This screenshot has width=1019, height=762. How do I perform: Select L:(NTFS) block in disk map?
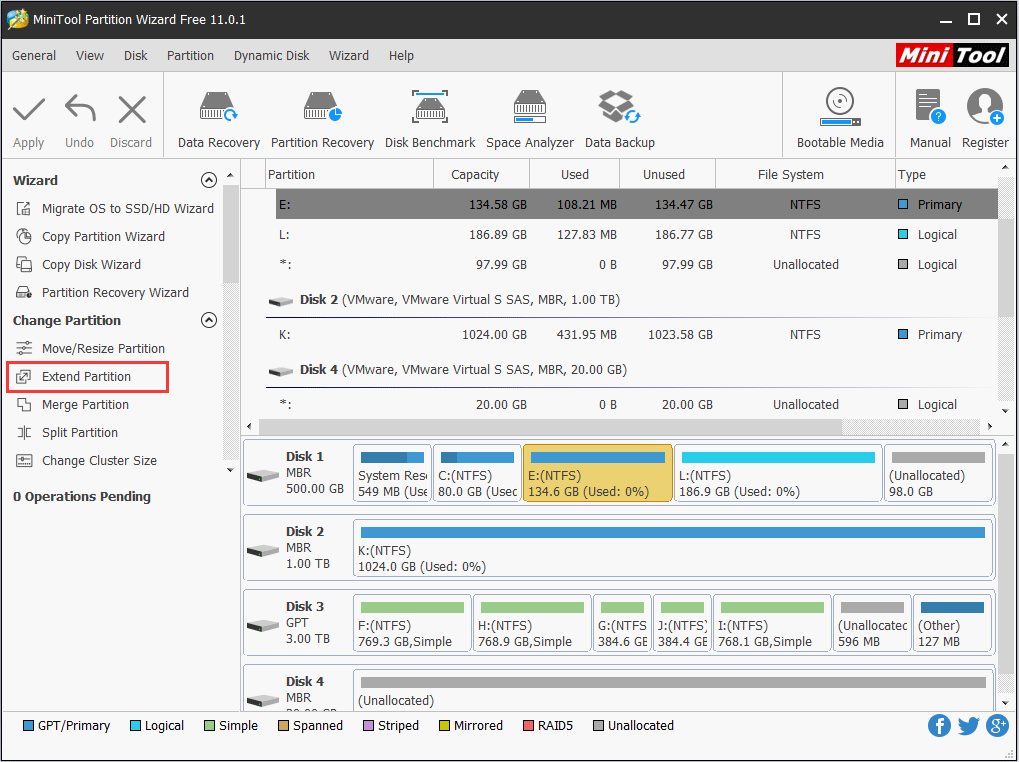[x=778, y=473]
